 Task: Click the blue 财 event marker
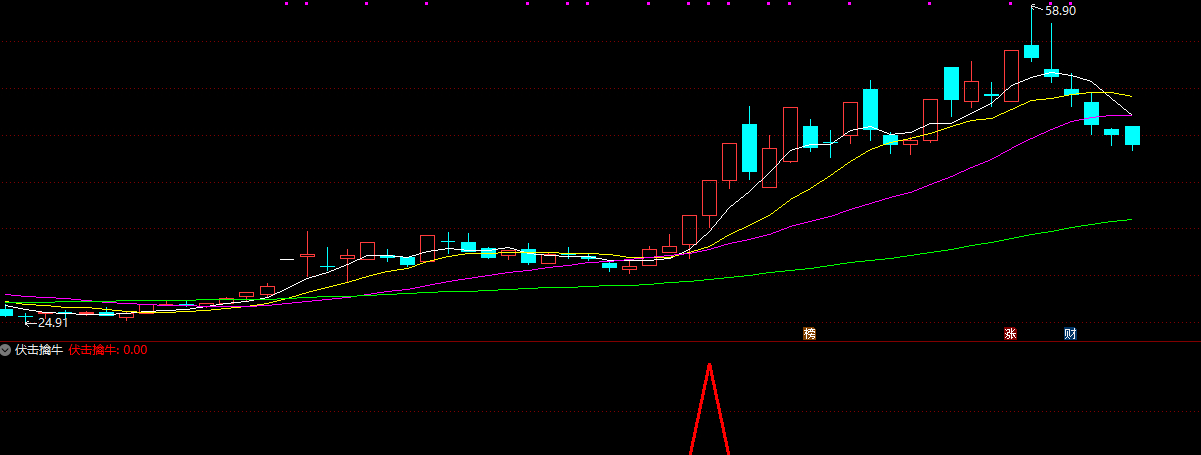pos(1070,334)
